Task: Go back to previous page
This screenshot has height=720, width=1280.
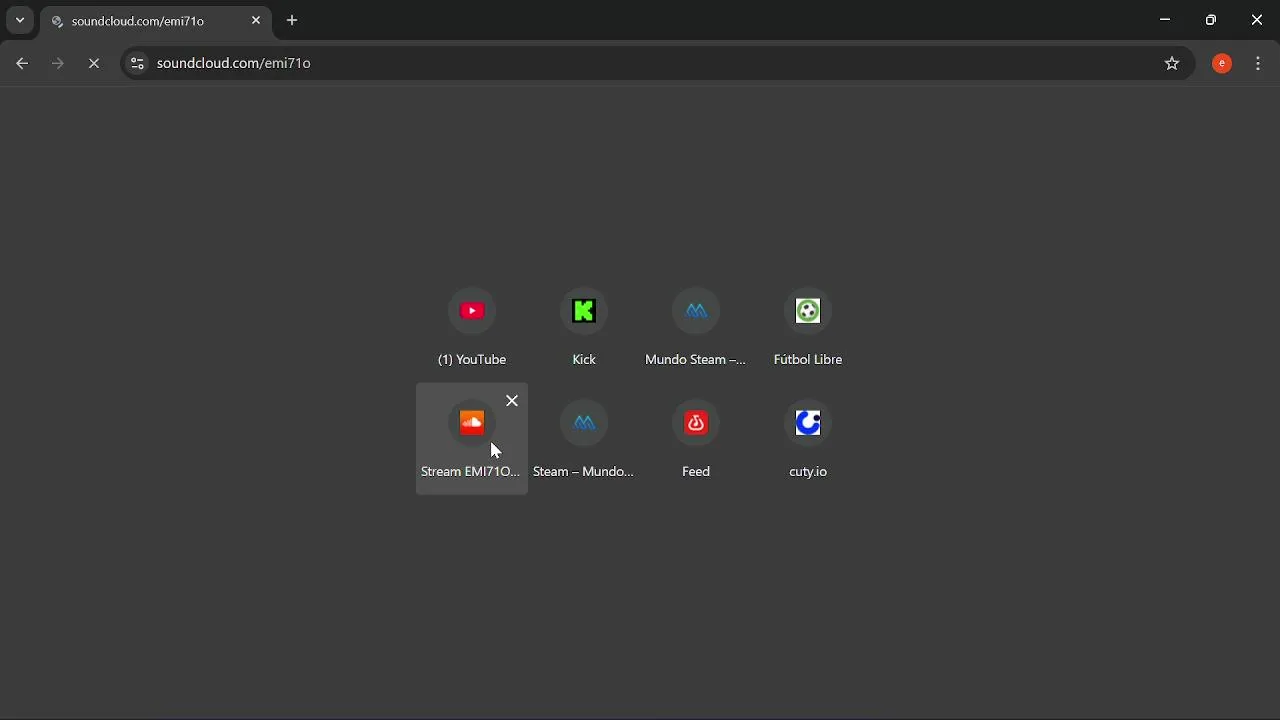Action: tap(22, 64)
